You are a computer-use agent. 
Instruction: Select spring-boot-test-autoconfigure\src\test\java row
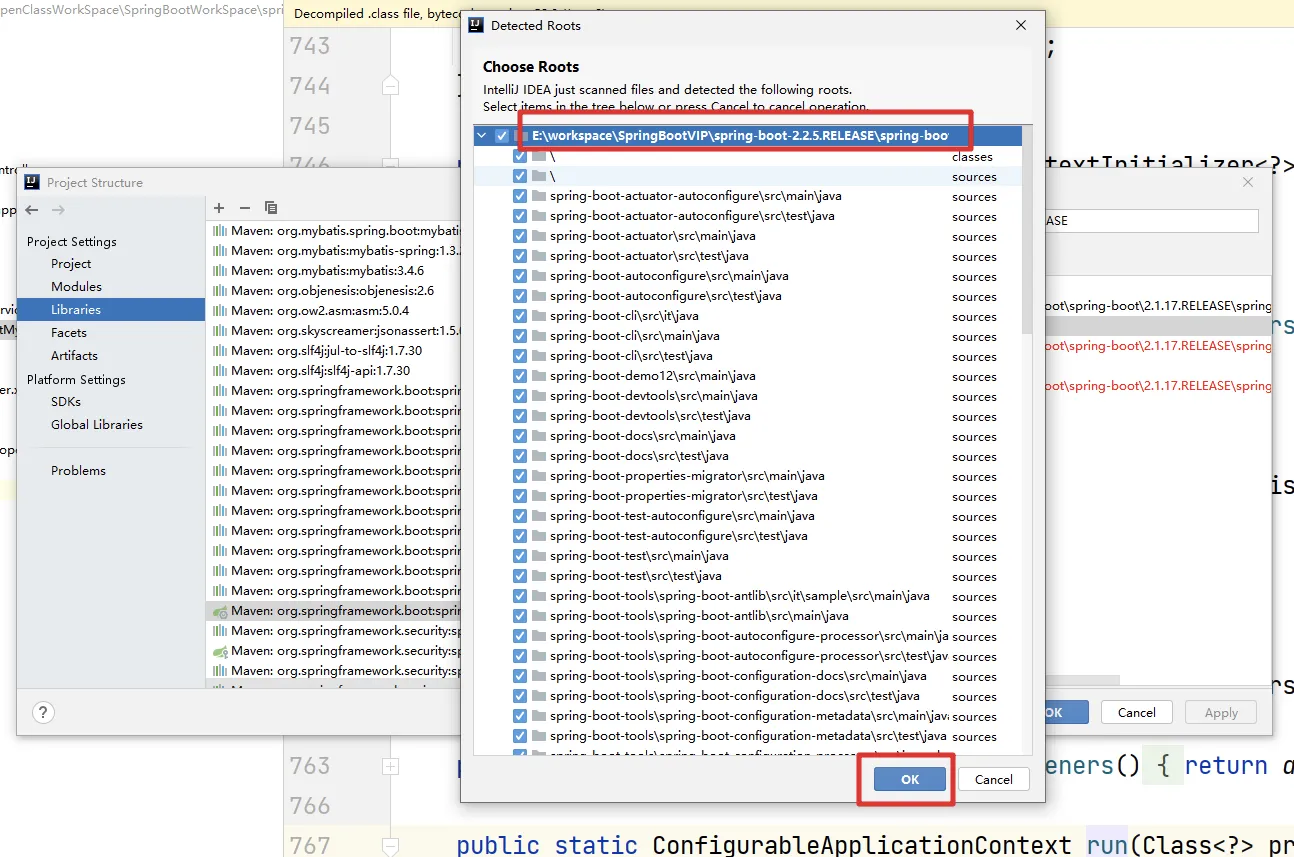[748, 536]
